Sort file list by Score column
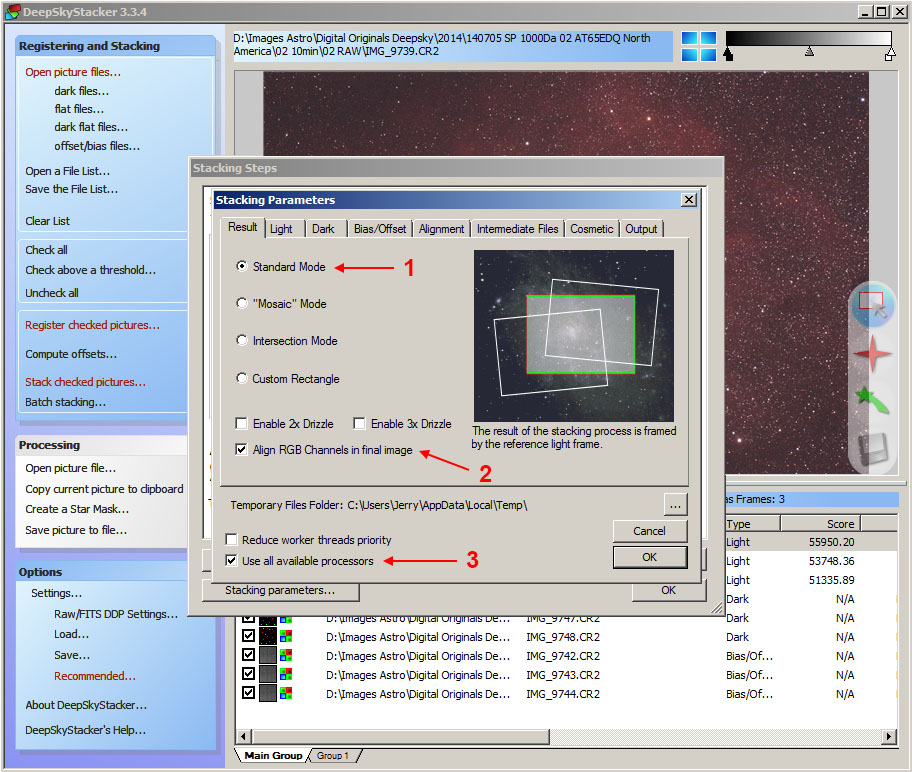This screenshot has height=772, width=912. click(820, 524)
